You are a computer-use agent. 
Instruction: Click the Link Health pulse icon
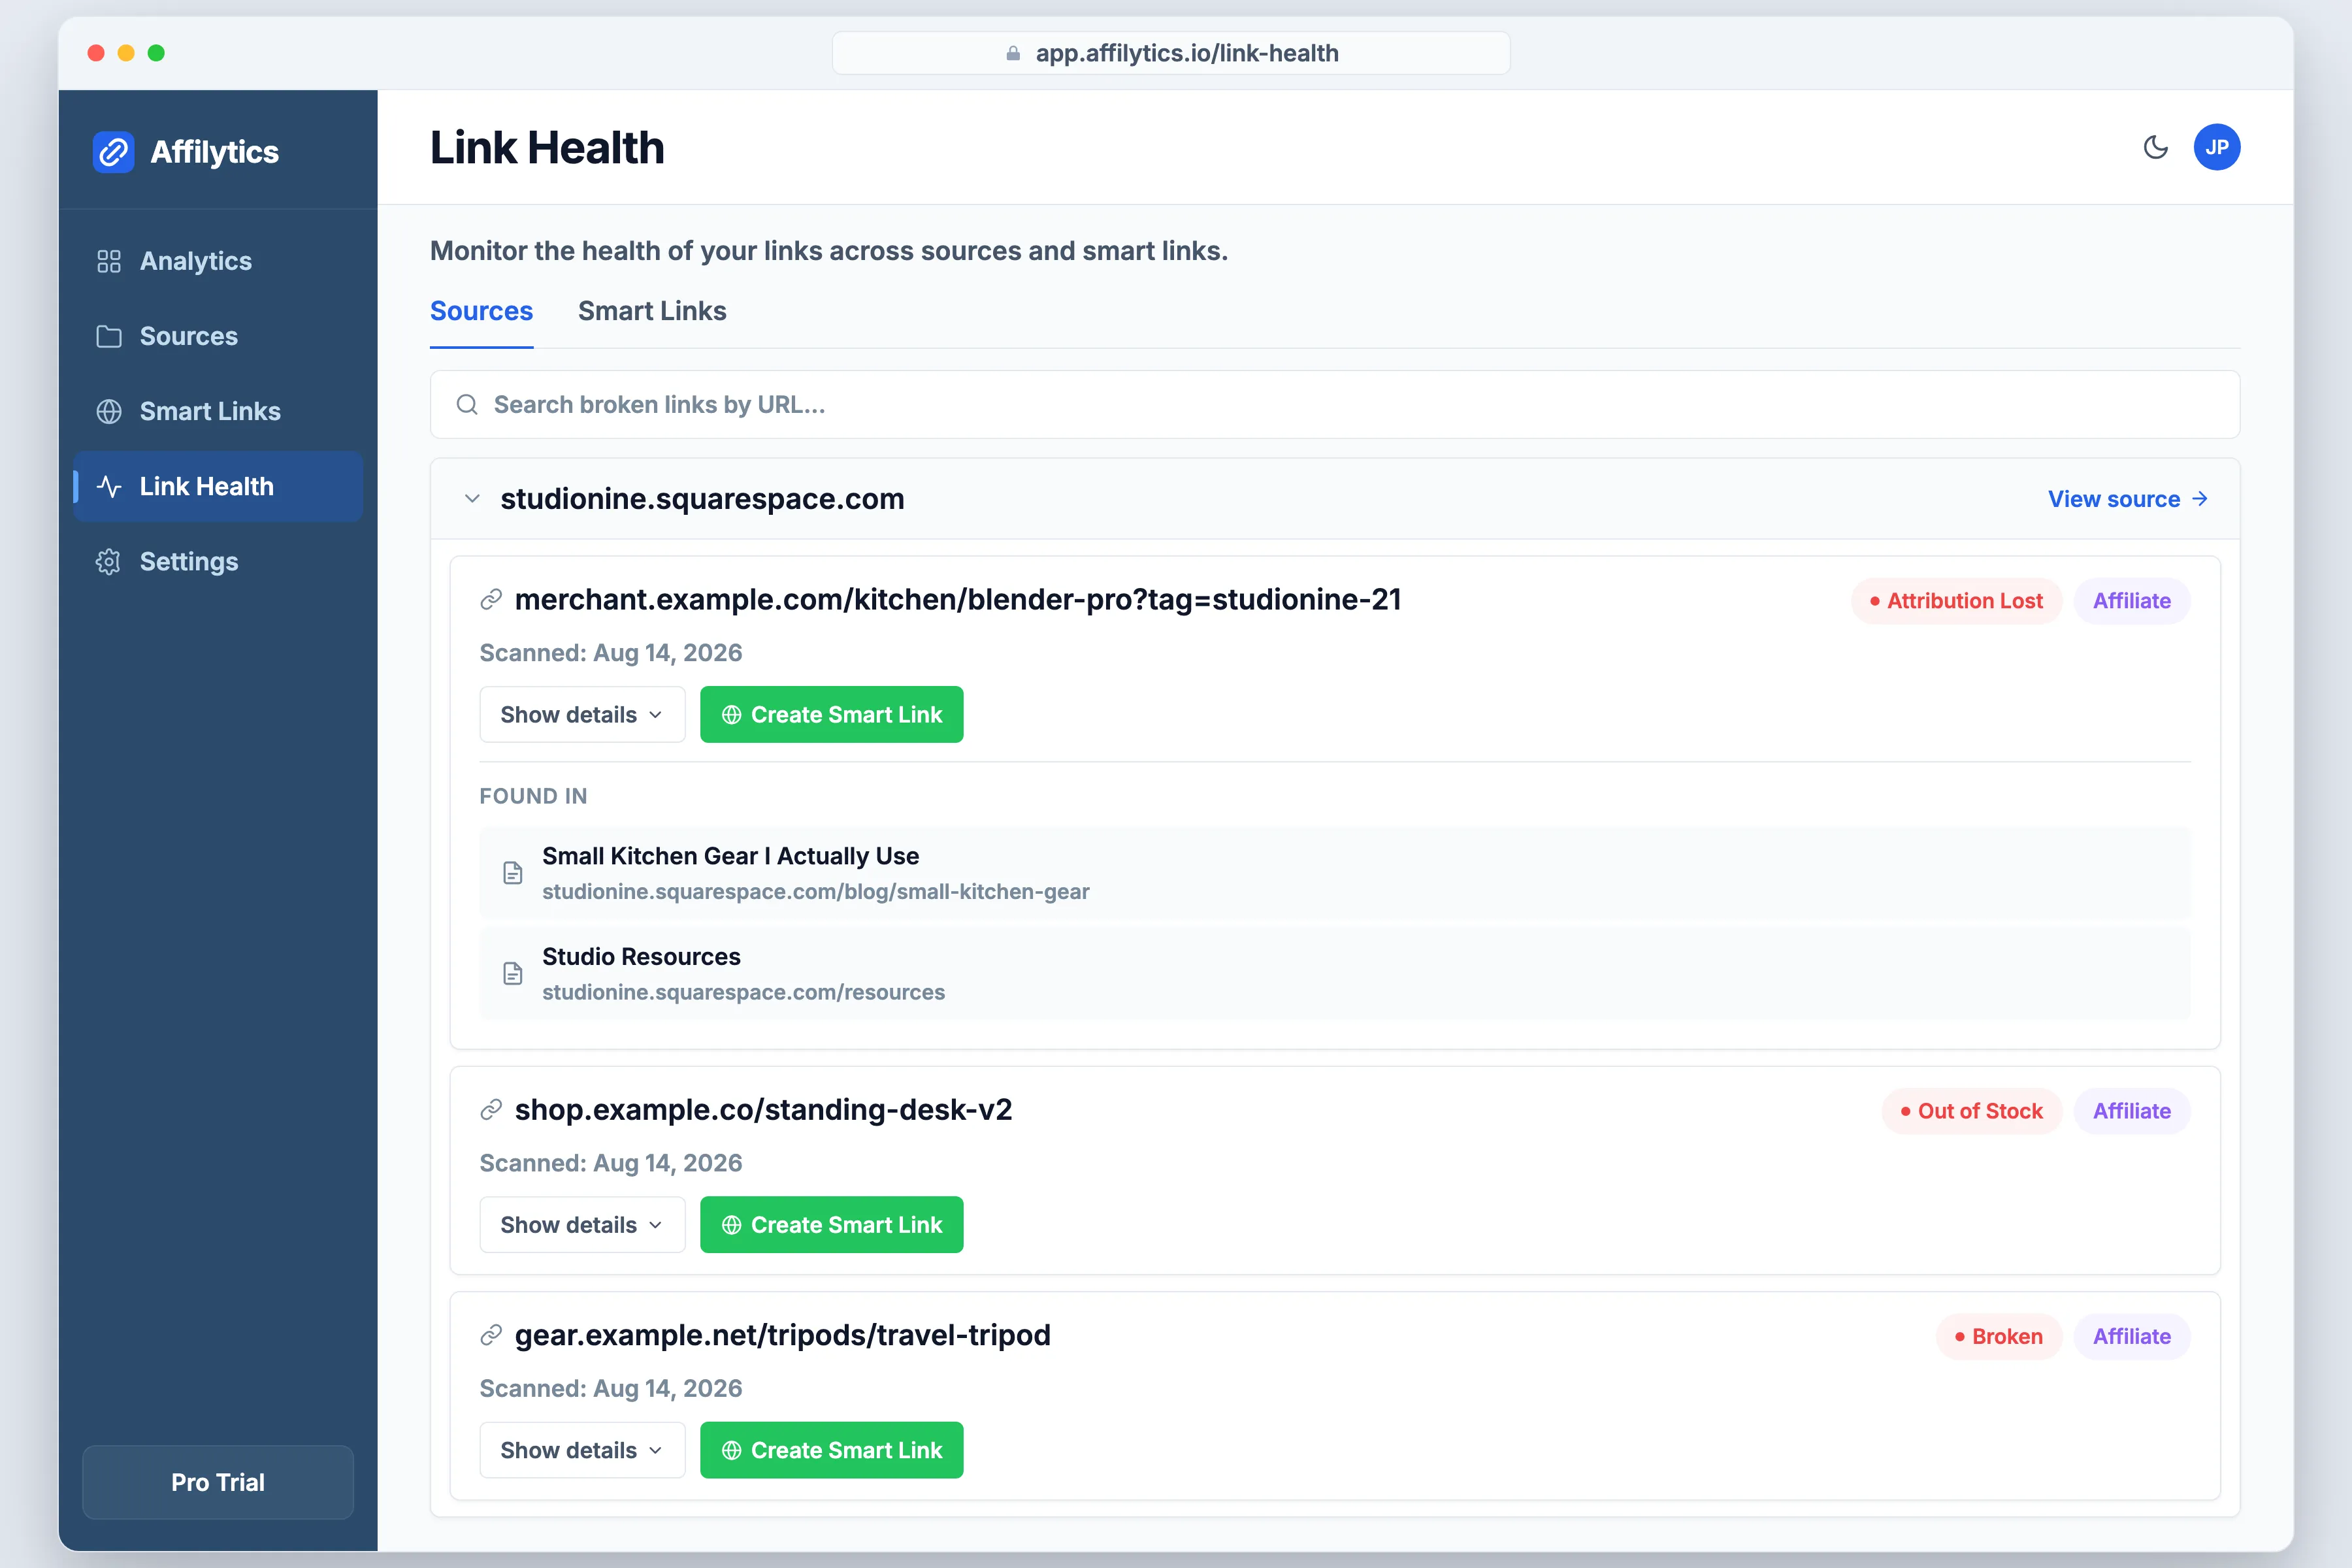pos(109,486)
